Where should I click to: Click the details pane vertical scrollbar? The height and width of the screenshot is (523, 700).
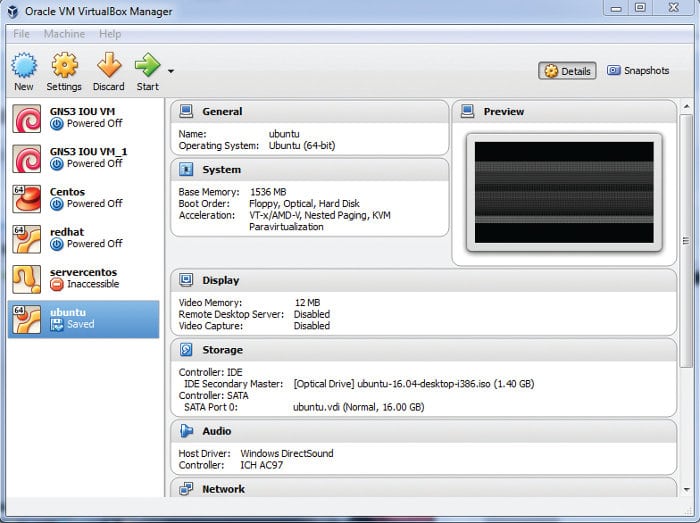[x=686, y=240]
